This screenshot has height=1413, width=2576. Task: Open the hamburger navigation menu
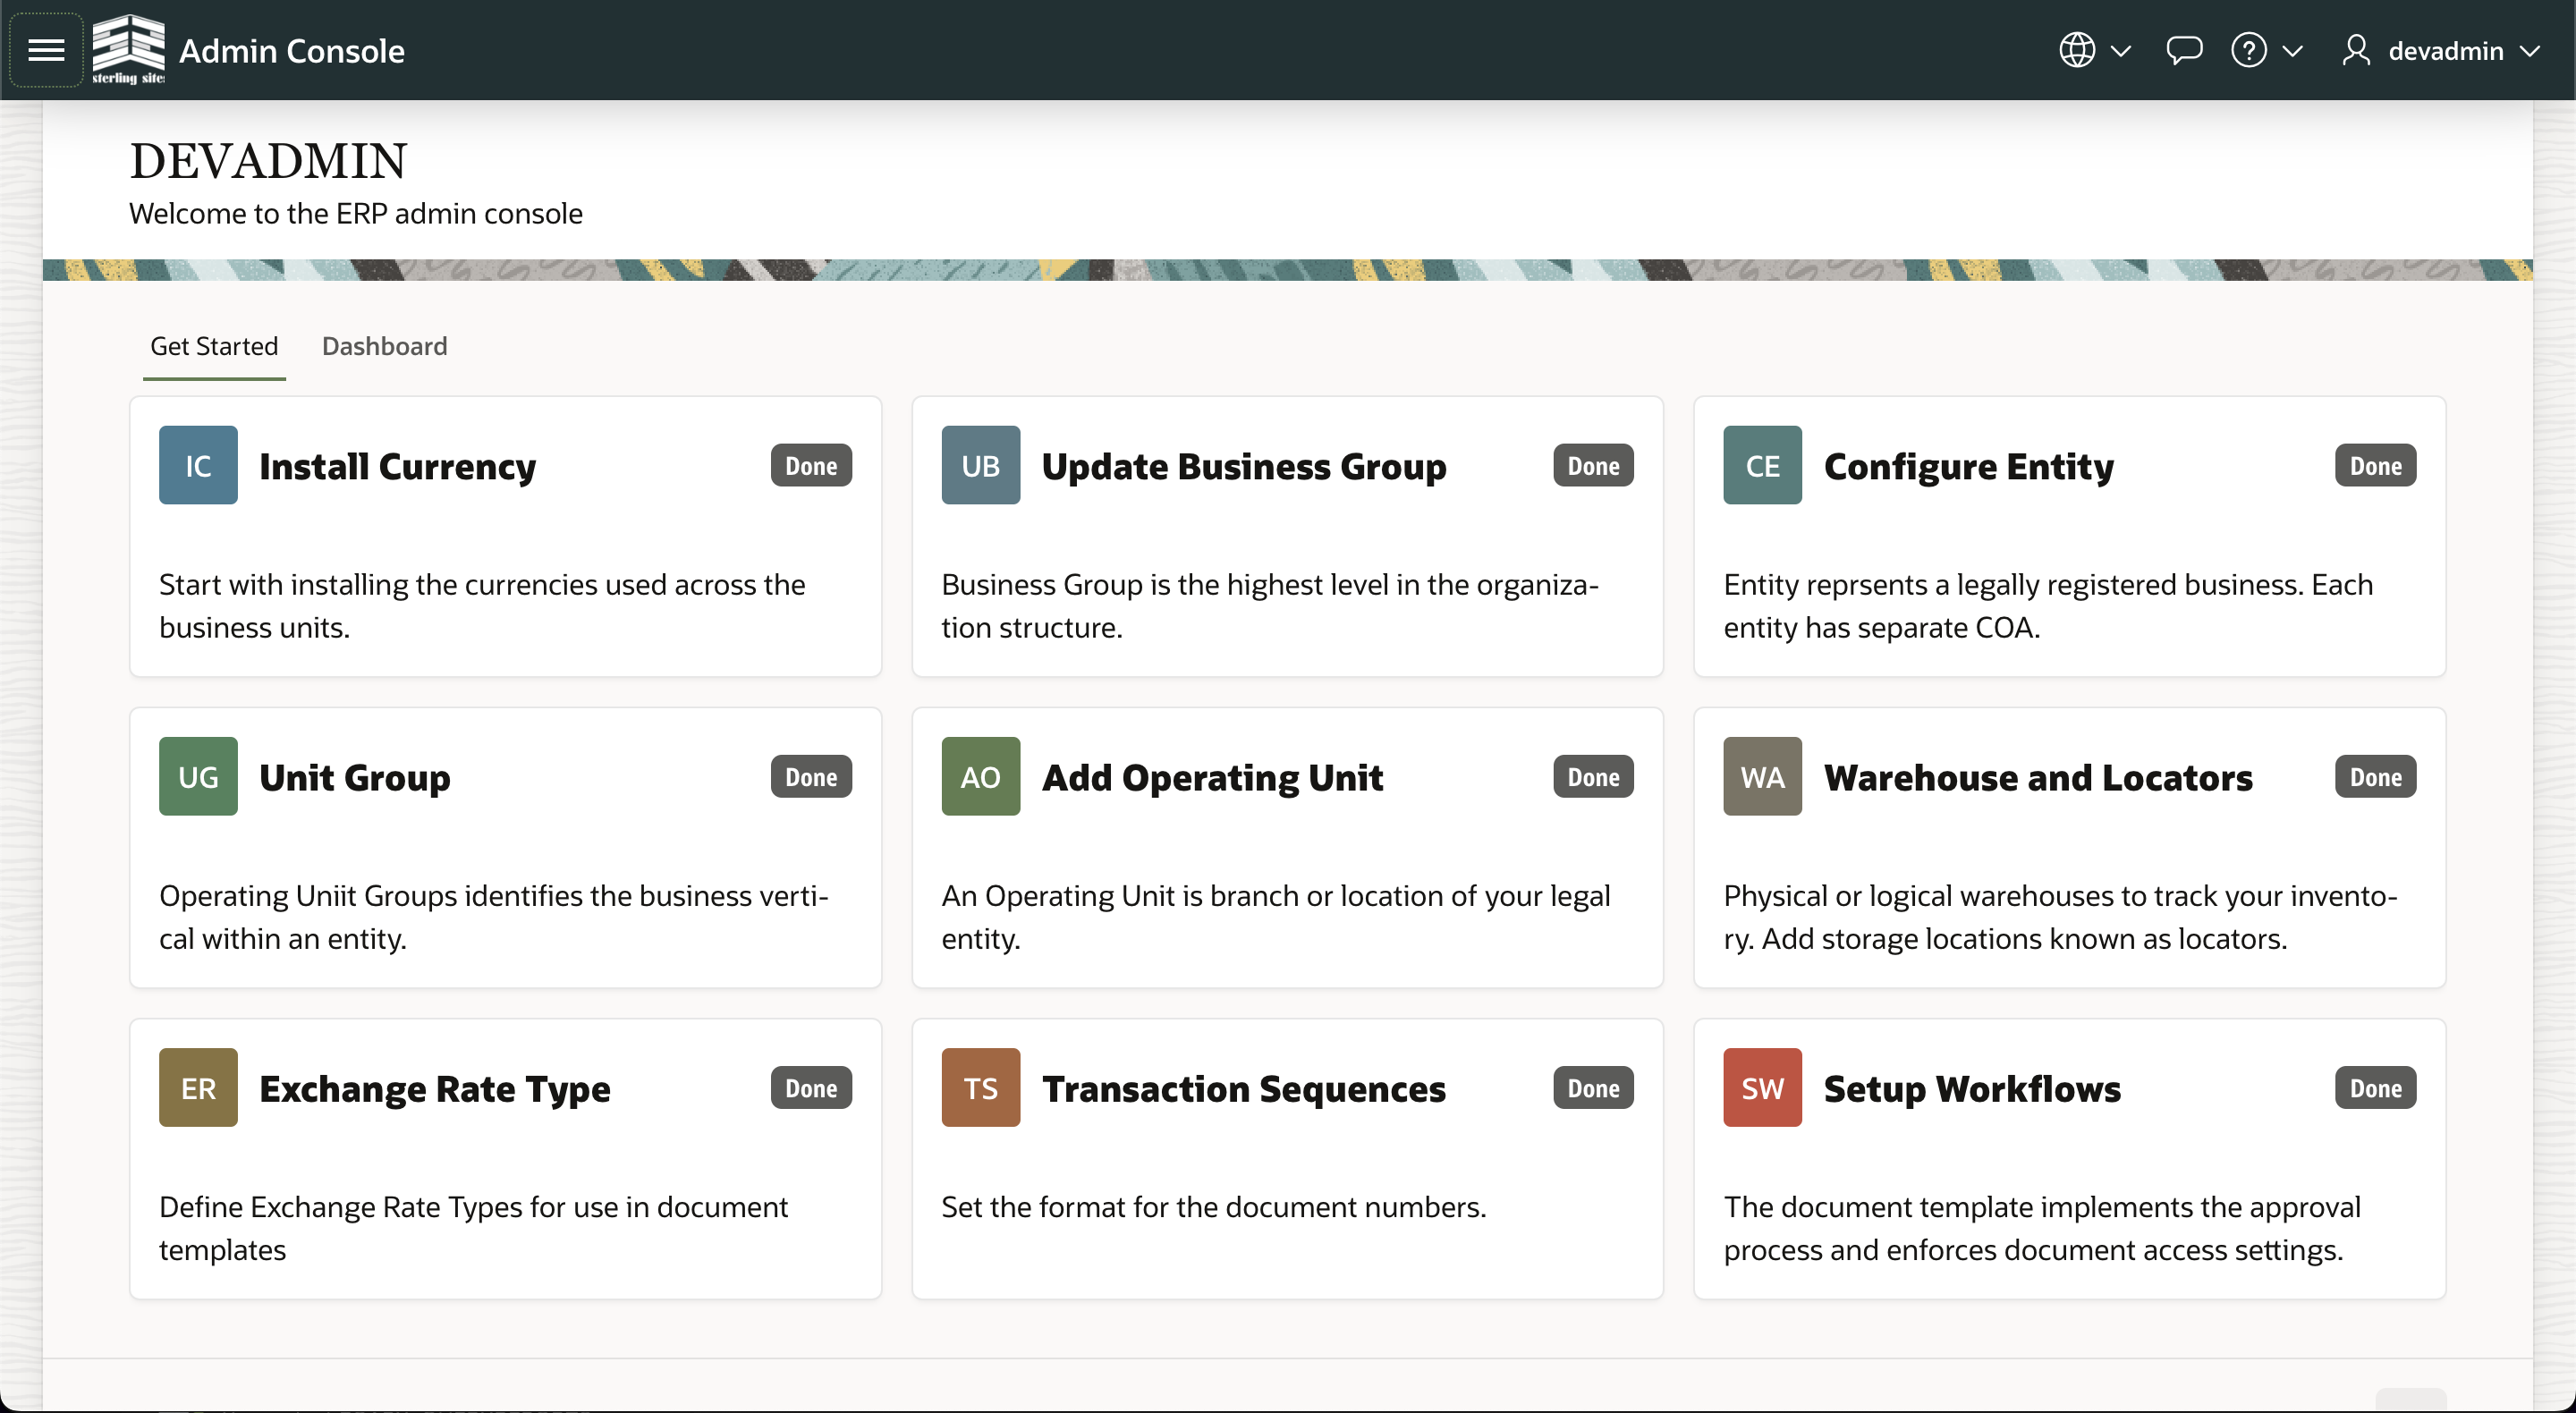(x=46, y=50)
